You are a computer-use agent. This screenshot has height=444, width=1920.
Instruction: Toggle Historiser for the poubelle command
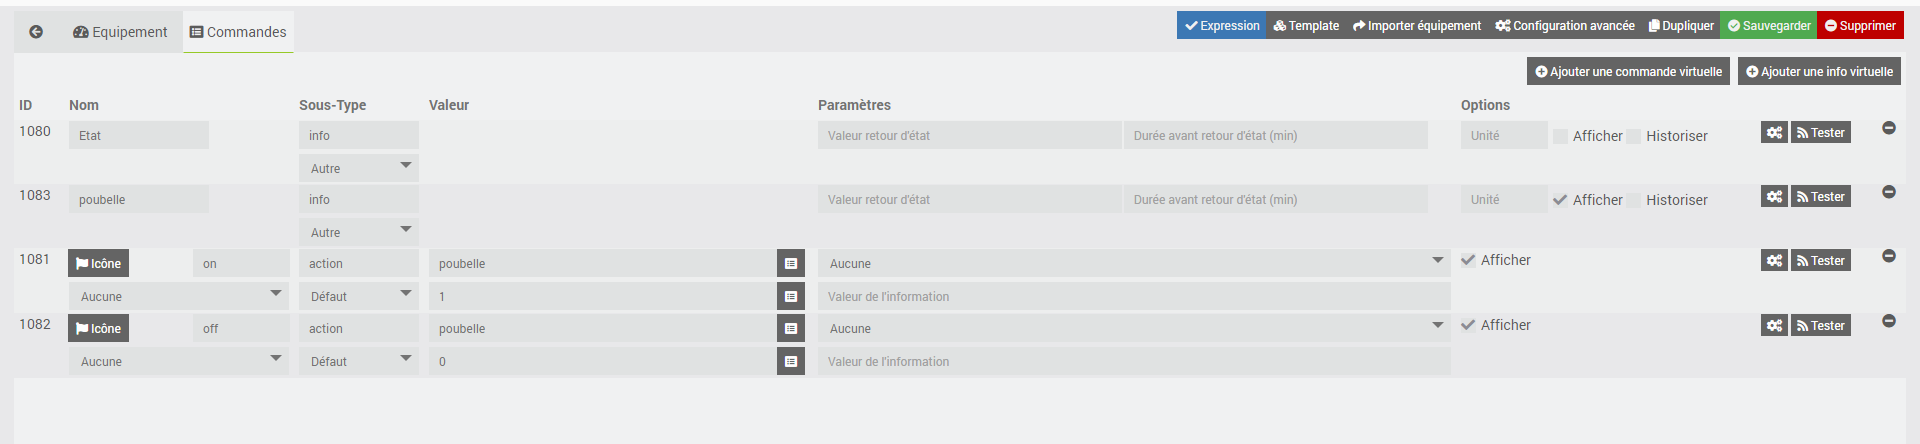point(1634,201)
